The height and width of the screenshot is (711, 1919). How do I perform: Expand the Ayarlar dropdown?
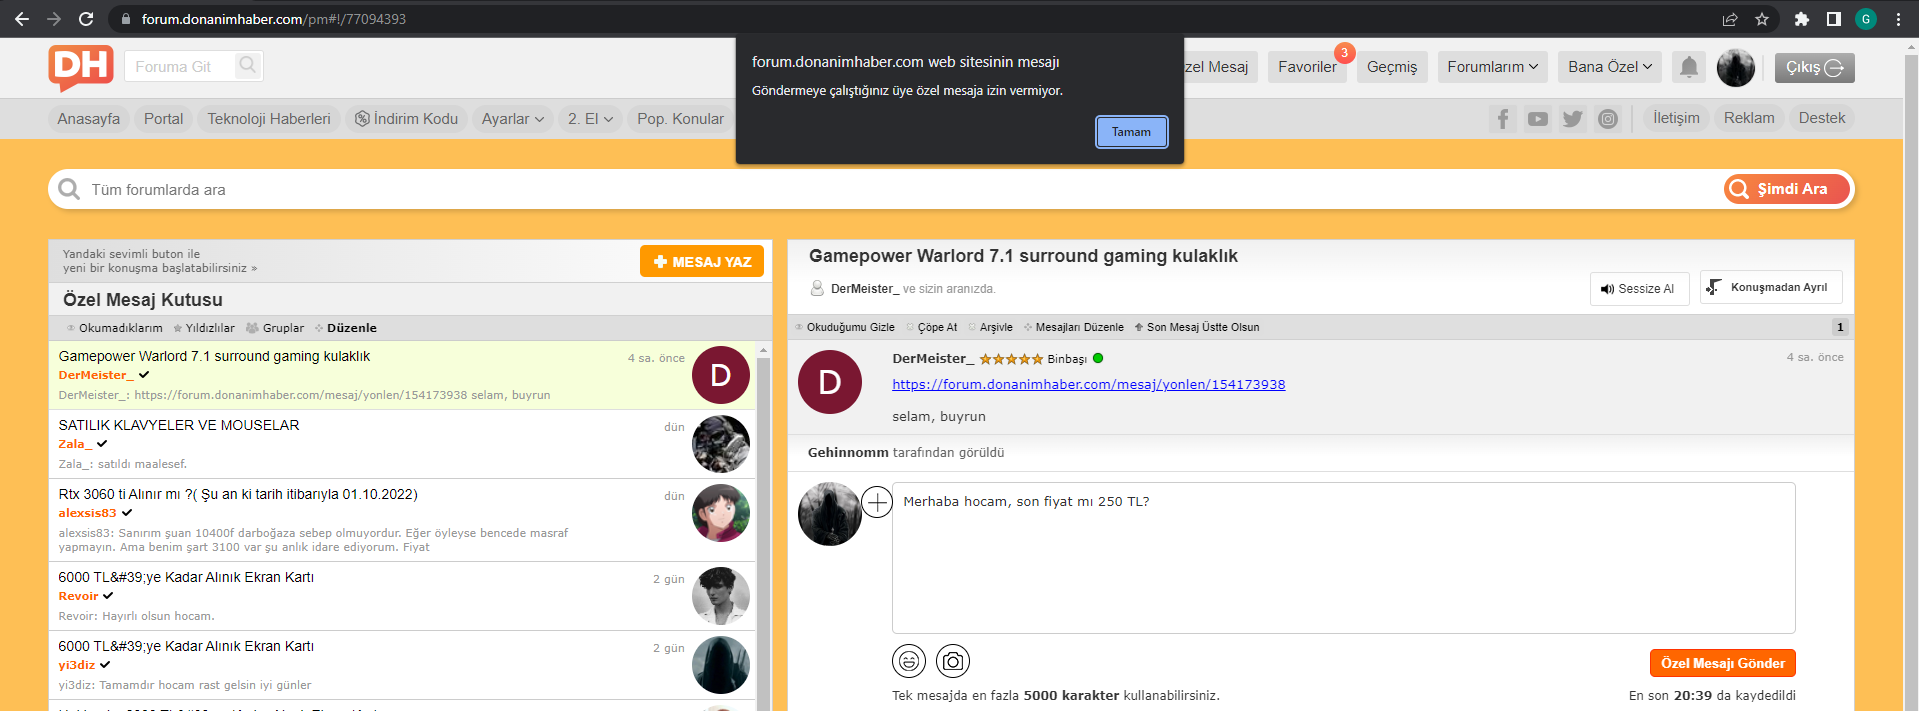click(x=513, y=119)
